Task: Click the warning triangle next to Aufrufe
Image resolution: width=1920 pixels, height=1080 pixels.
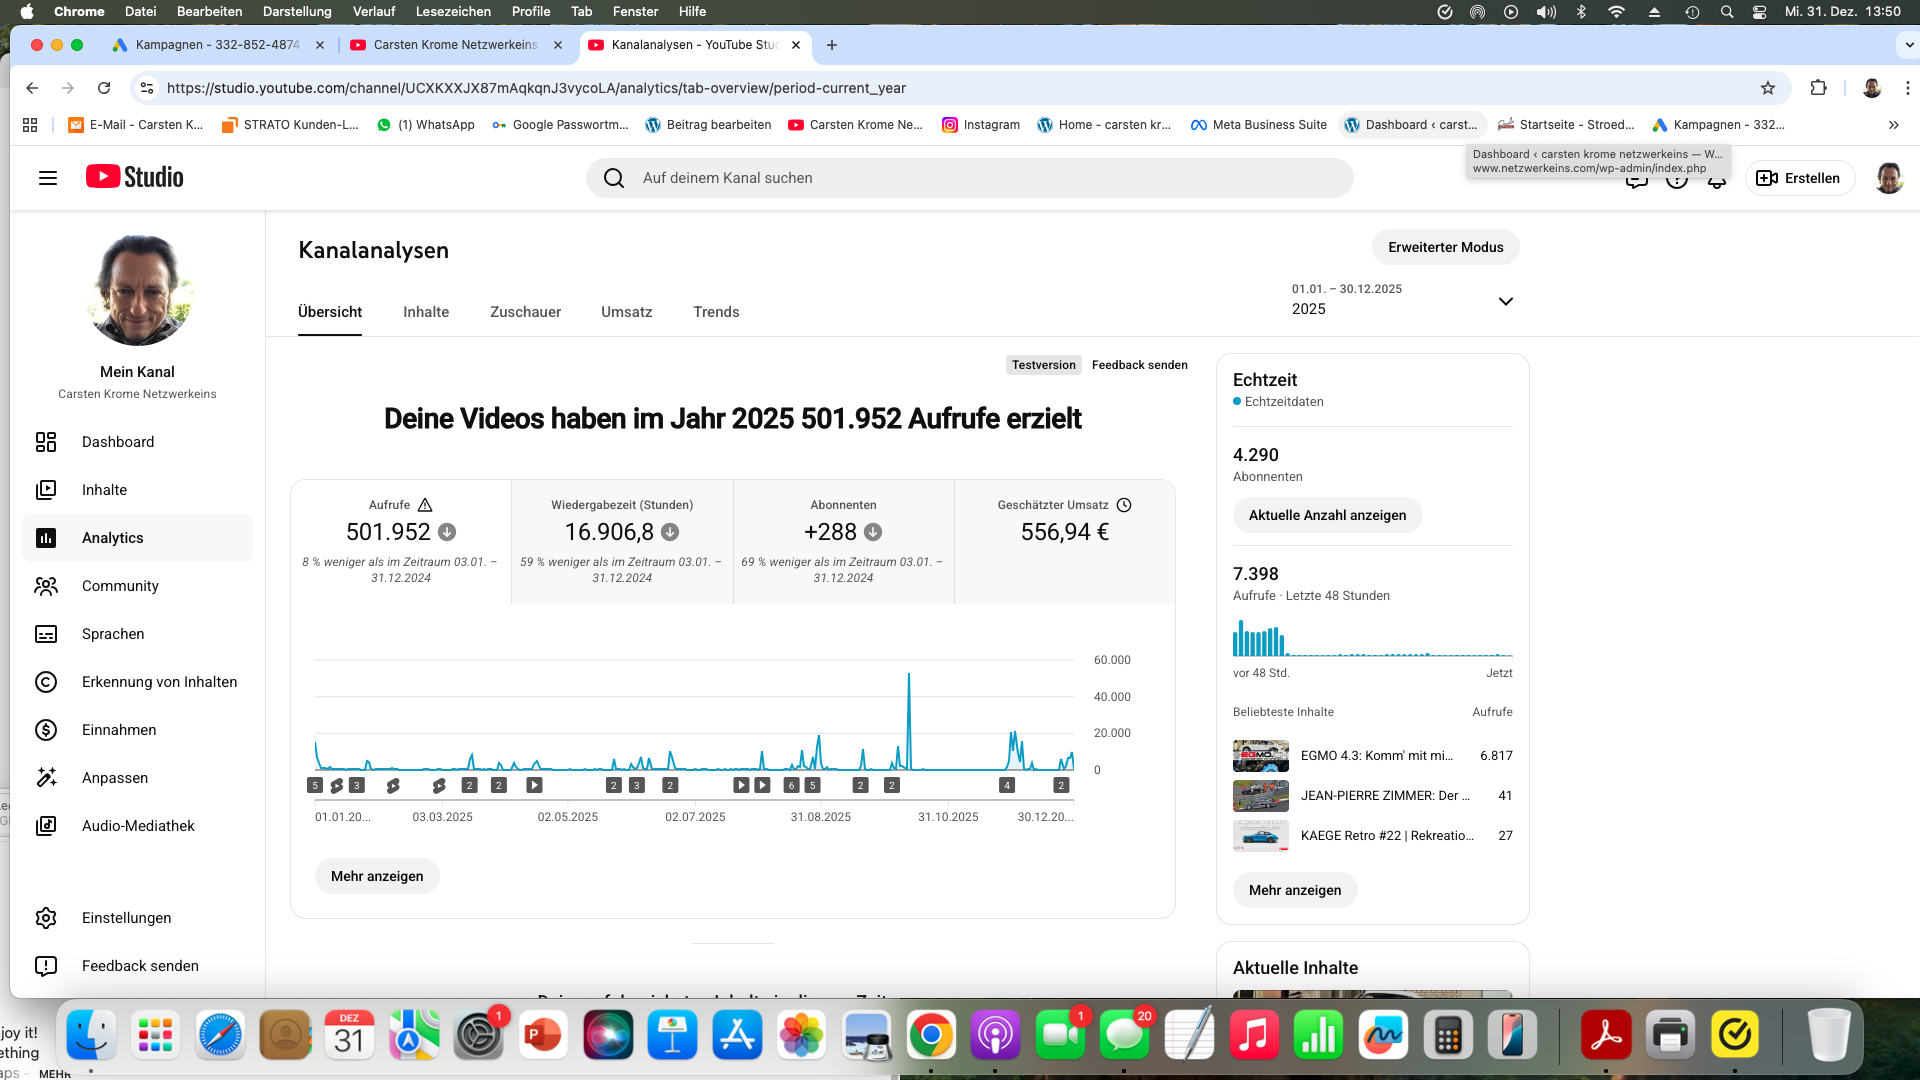Action: point(425,505)
